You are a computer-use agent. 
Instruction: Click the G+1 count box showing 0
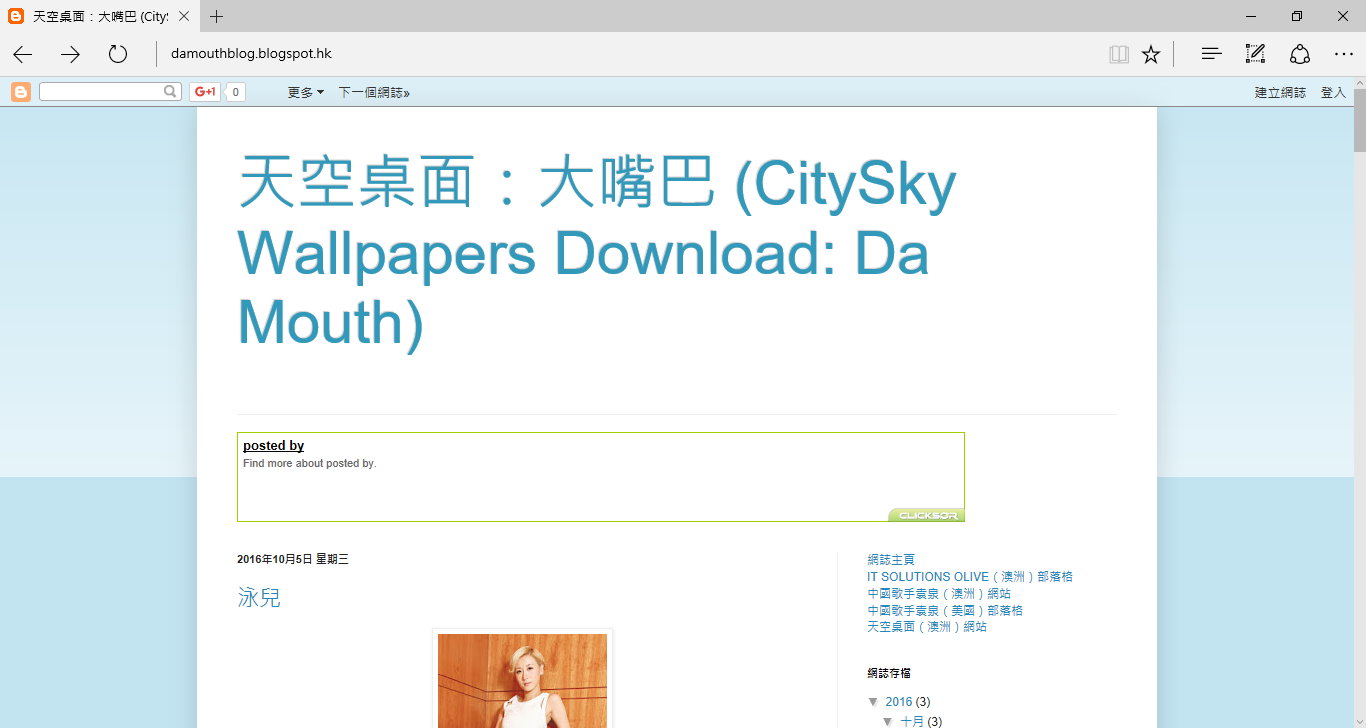click(x=235, y=92)
